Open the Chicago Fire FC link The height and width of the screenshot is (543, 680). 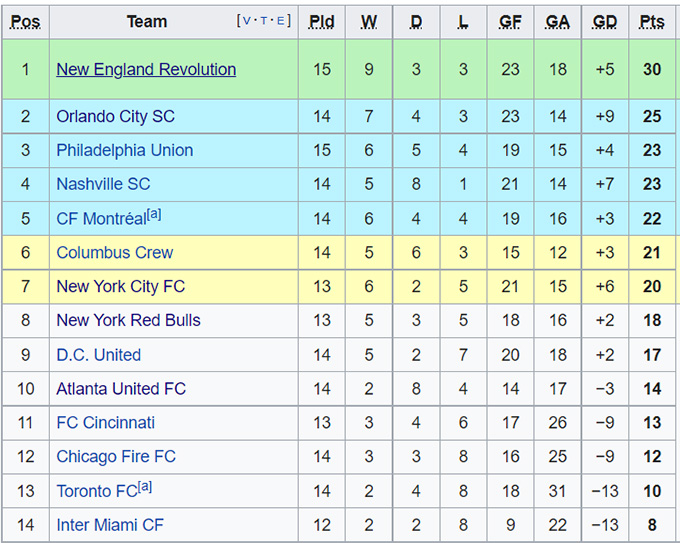pos(115,457)
